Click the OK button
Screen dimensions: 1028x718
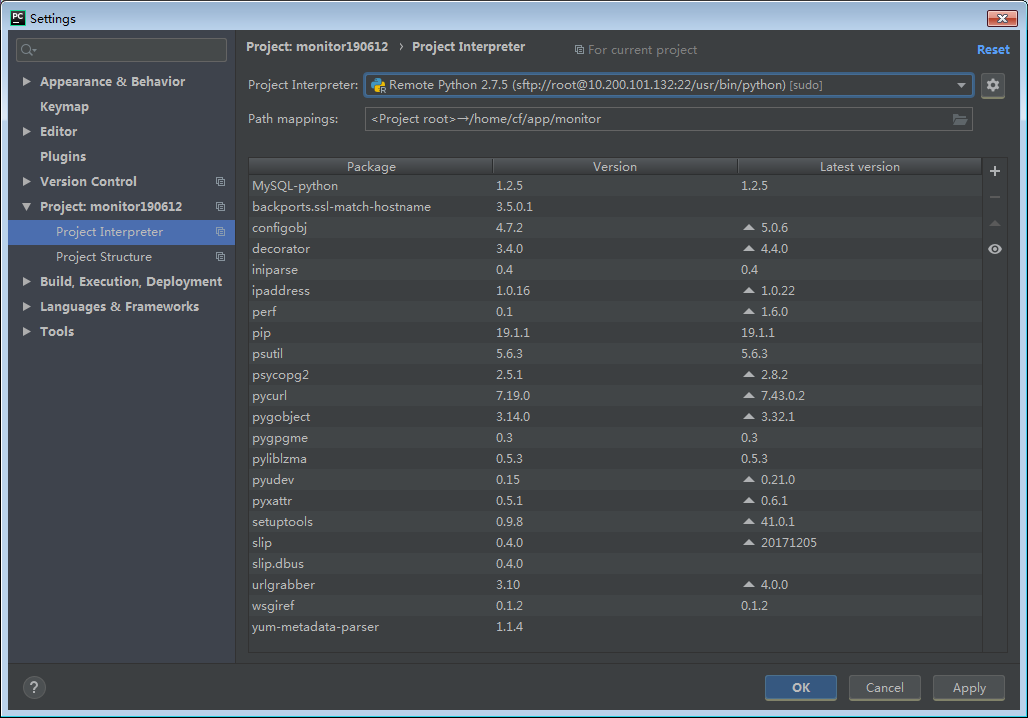coord(801,688)
